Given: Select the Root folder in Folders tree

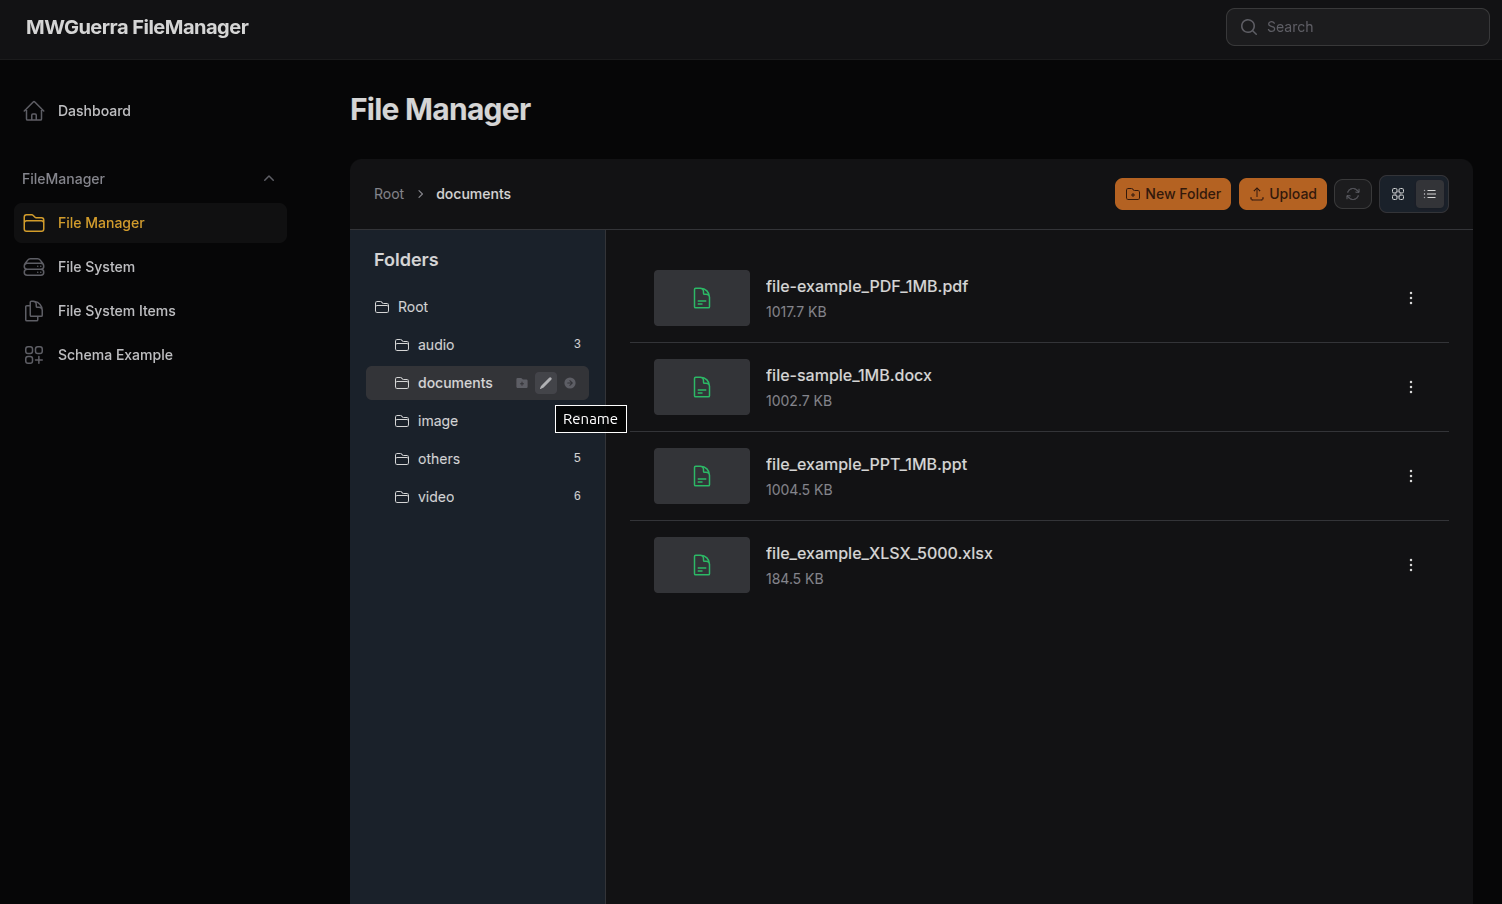Looking at the screenshot, I should click(x=412, y=307).
